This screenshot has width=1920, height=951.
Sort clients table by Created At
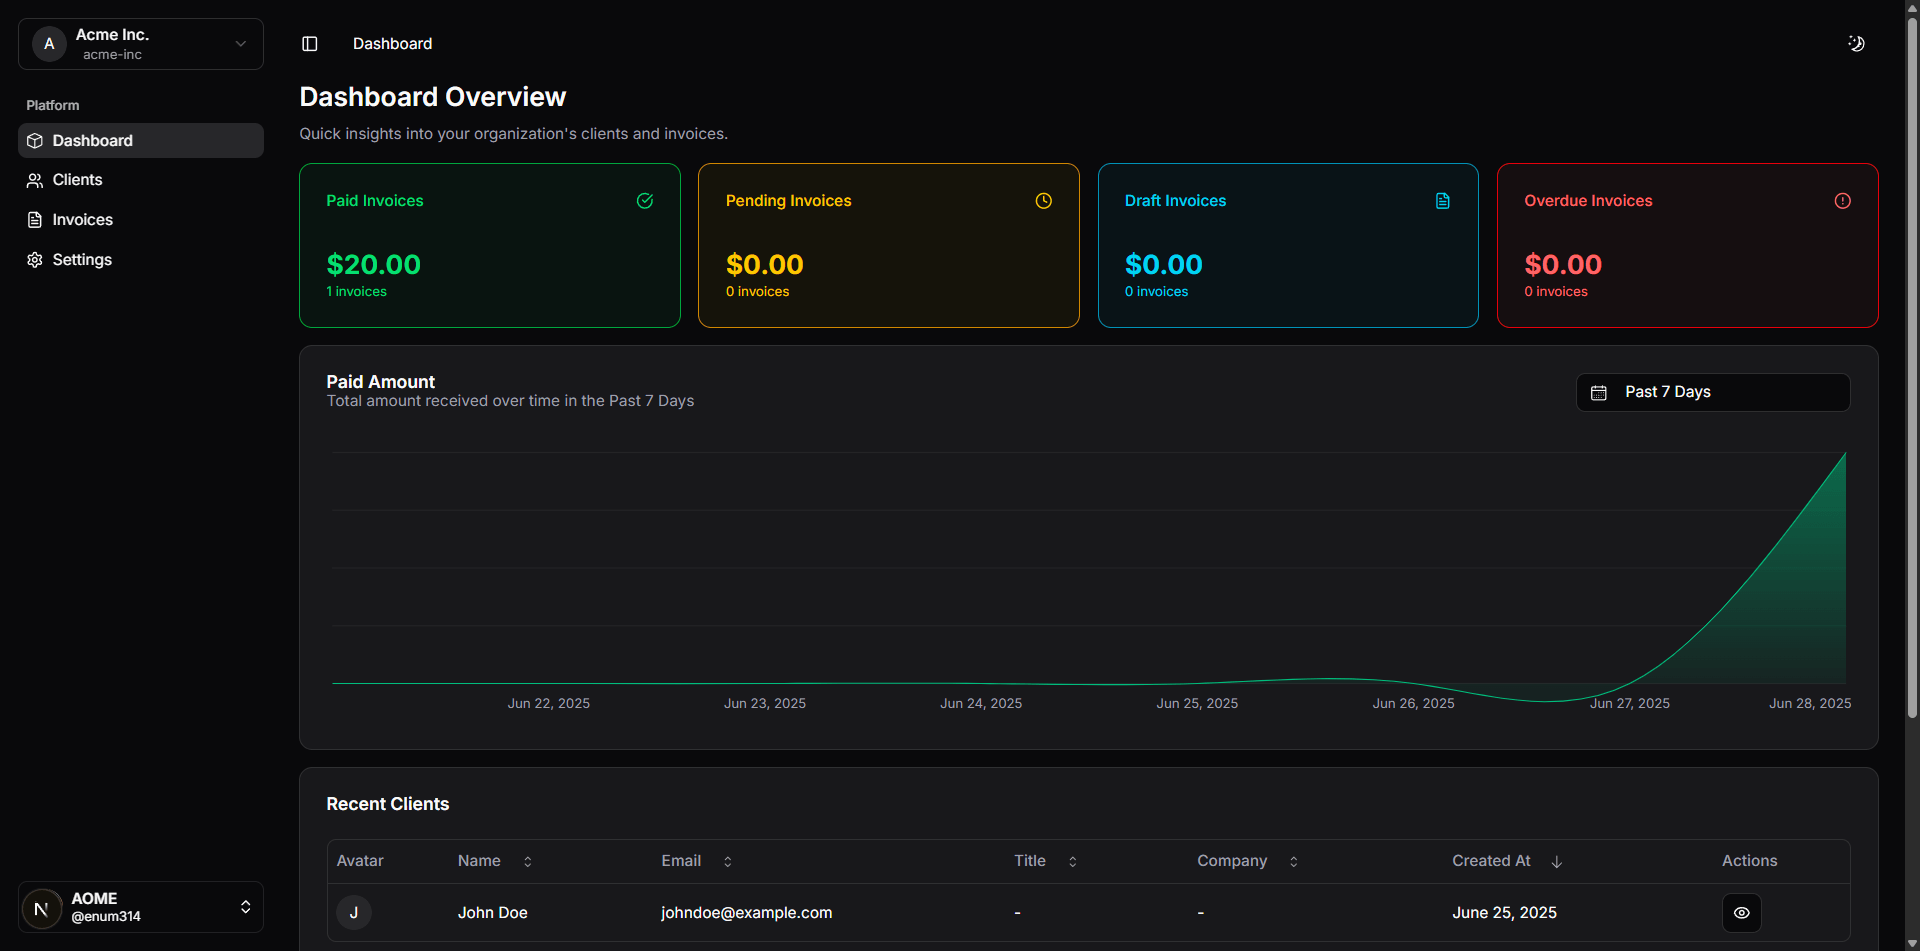(1507, 861)
